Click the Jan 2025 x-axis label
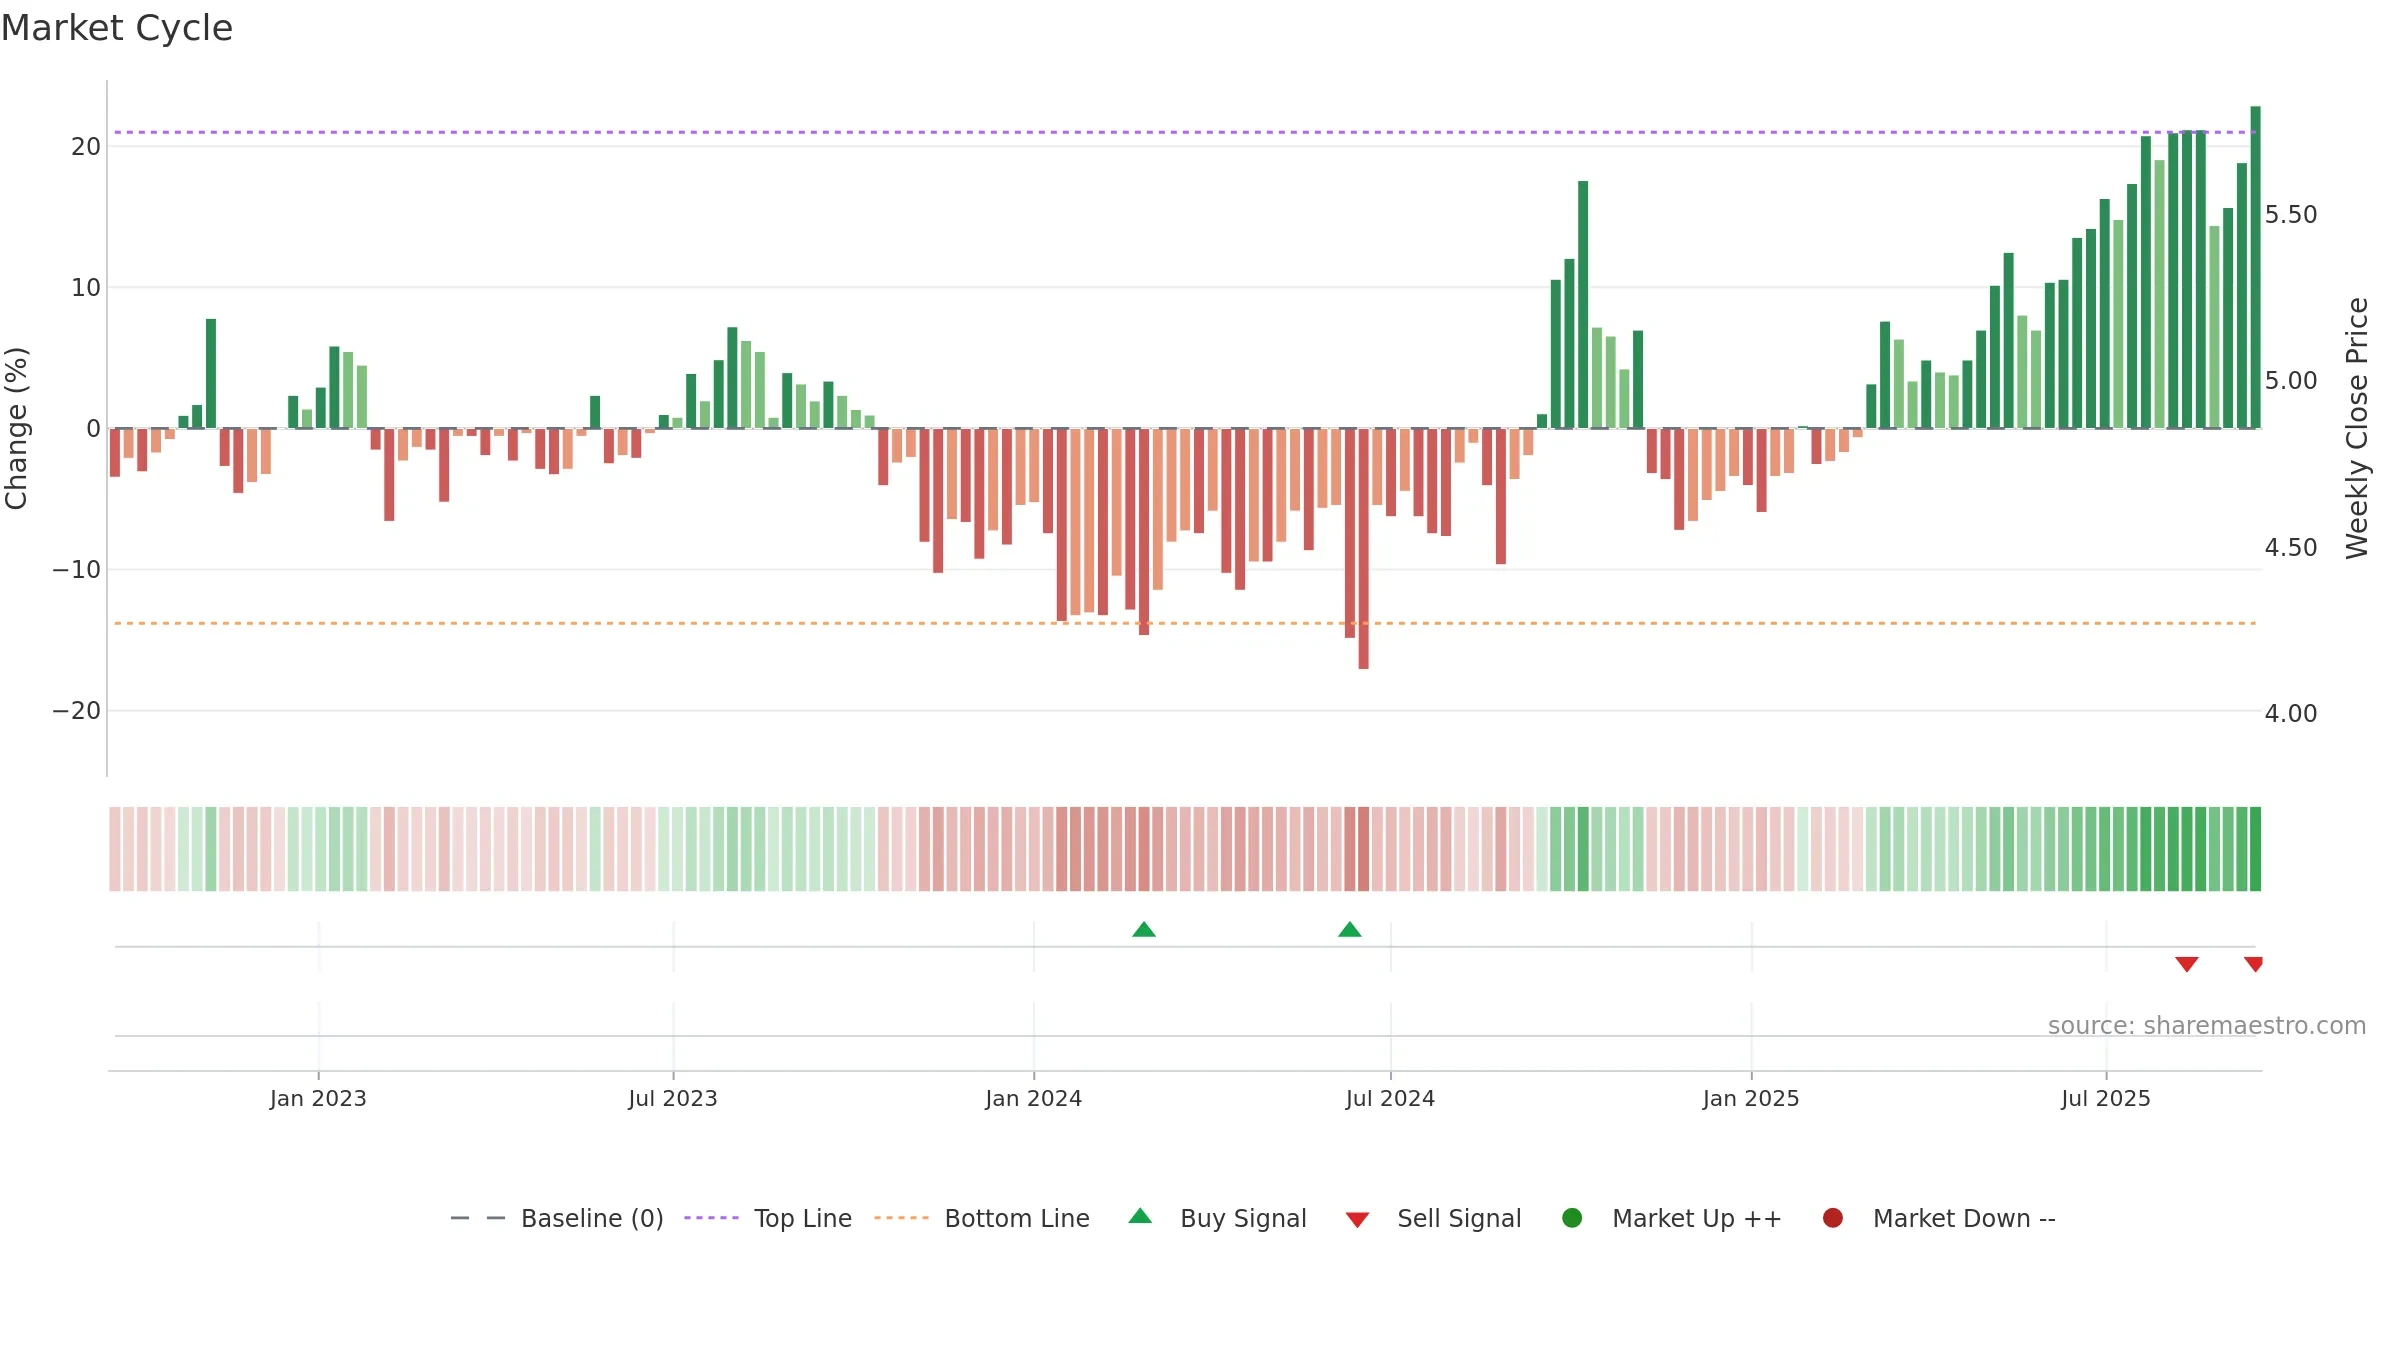This screenshot has height=1350, width=2400. click(x=1751, y=1098)
